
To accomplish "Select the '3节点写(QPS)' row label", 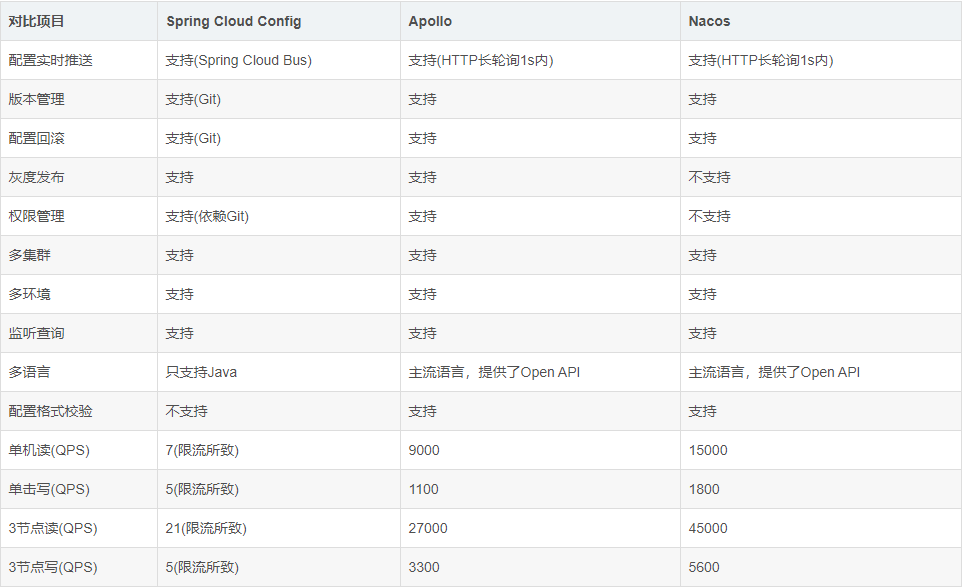I will coord(53,567).
